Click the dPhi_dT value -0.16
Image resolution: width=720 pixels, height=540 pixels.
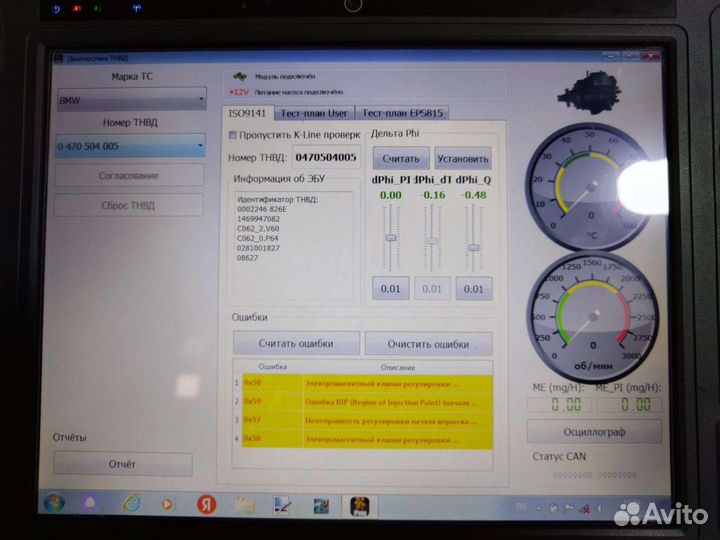click(432, 195)
